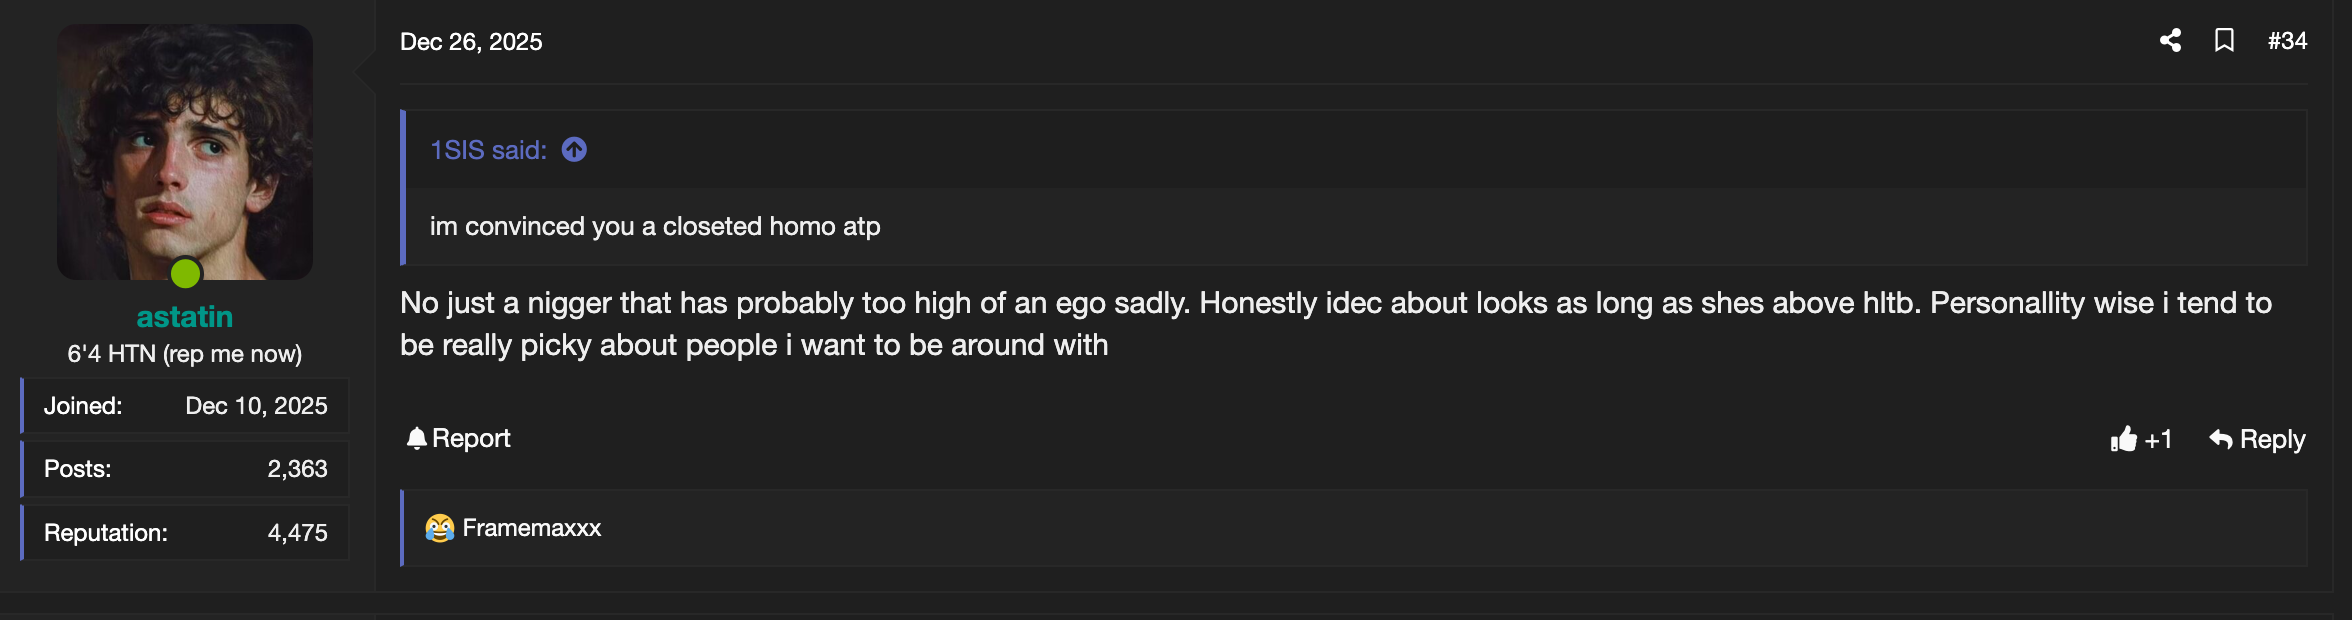This screenshot has width=2352, height=620.
Task: Click the Dec 26, 2025 post date
Action: [x=471, y=42]
